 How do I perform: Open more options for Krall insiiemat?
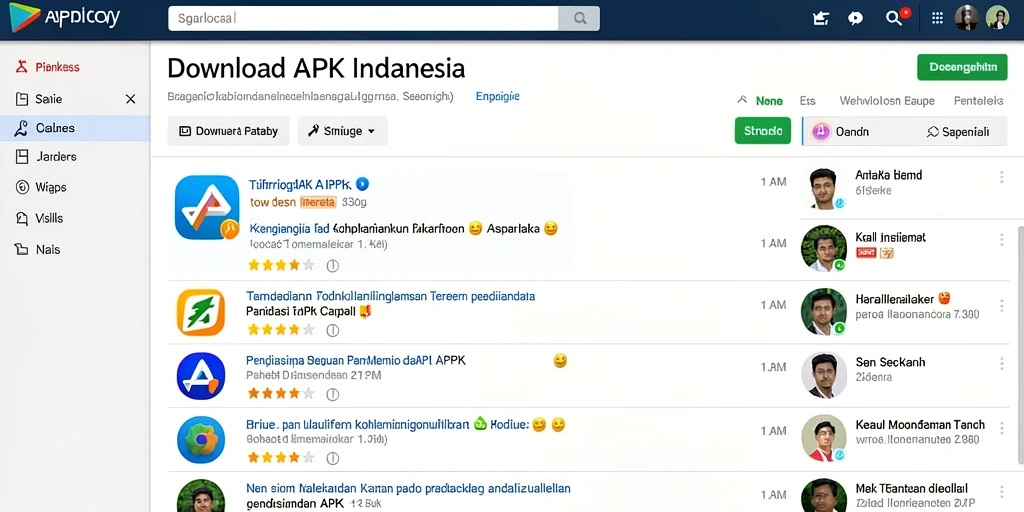[1001, 240]
